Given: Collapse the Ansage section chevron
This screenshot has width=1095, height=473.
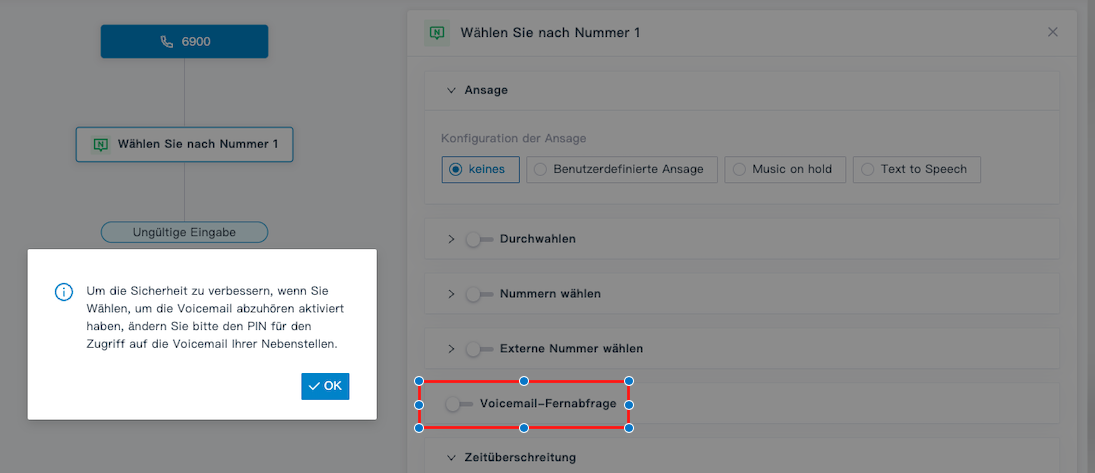Looking at the screenshot, I should (451, 90).
